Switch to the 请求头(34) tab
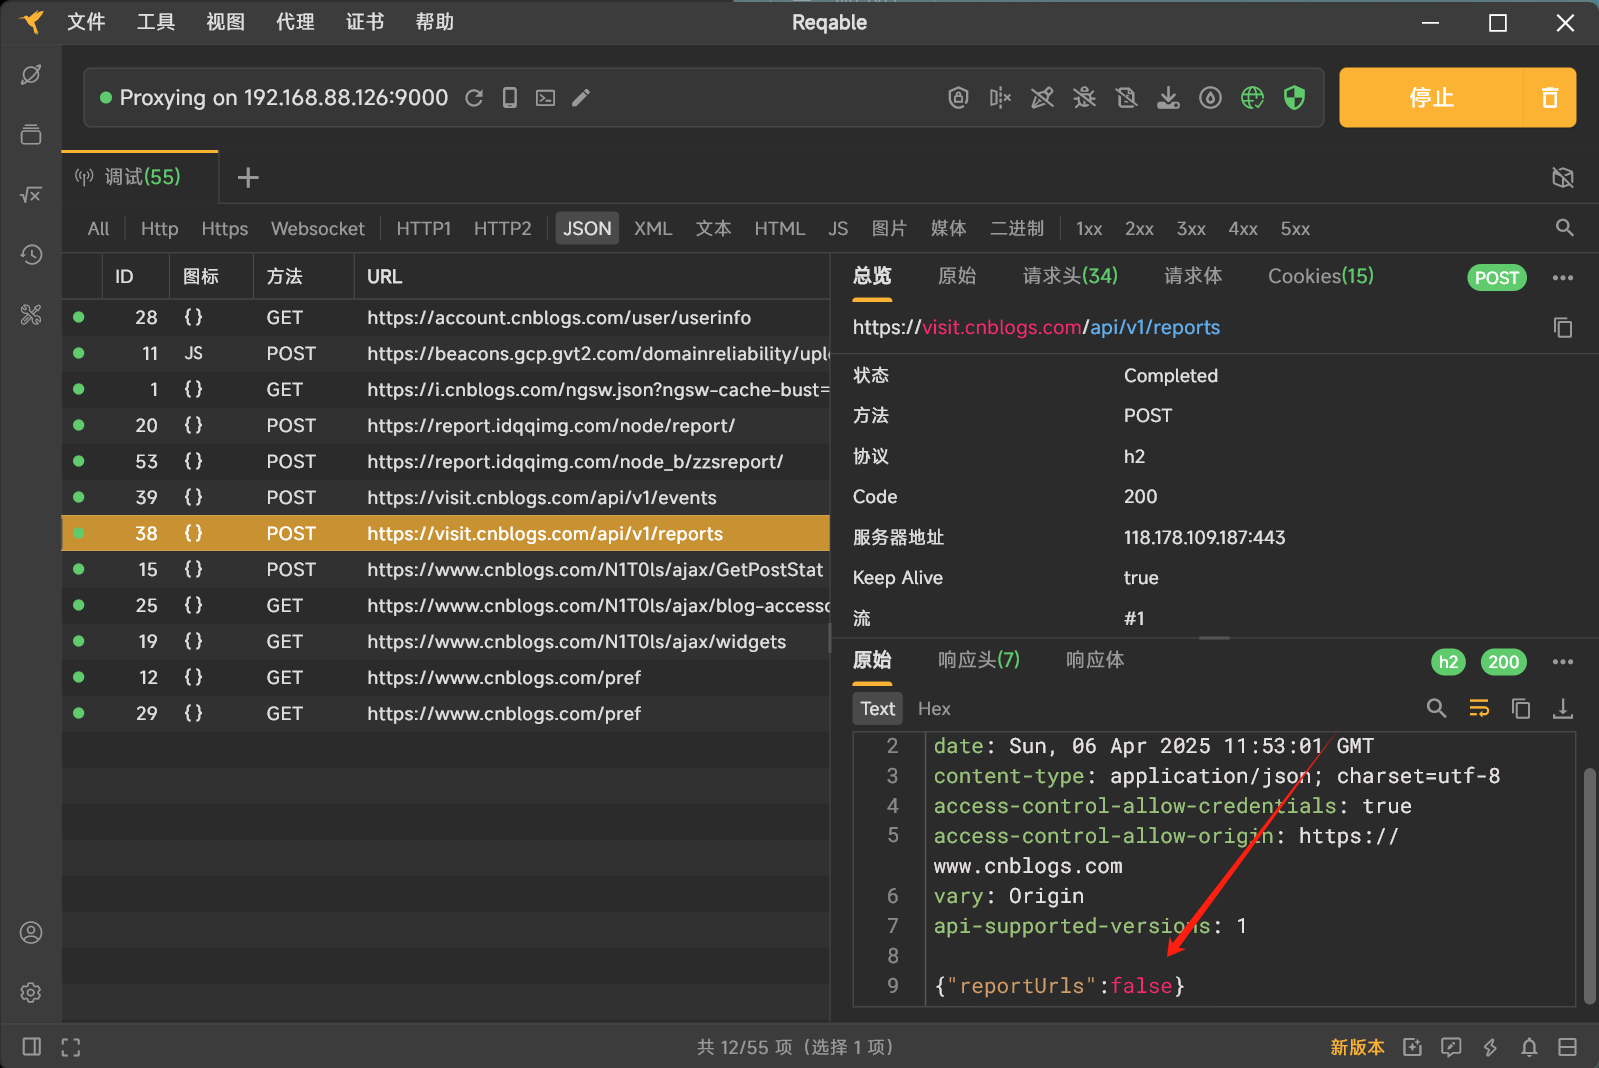The width and height of the screenshot is (1599, 1068). pyautogui.click(x=1069, y=276)
